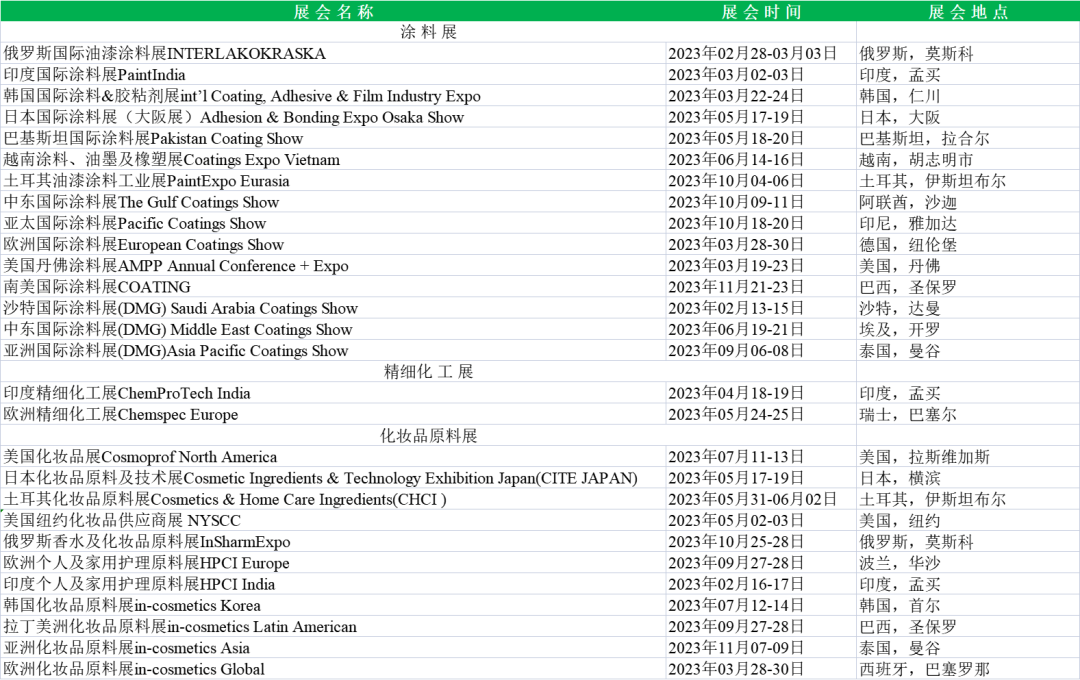Click the location 埃及，开罗
This screenshot has height=680, width=1080.
900,329
